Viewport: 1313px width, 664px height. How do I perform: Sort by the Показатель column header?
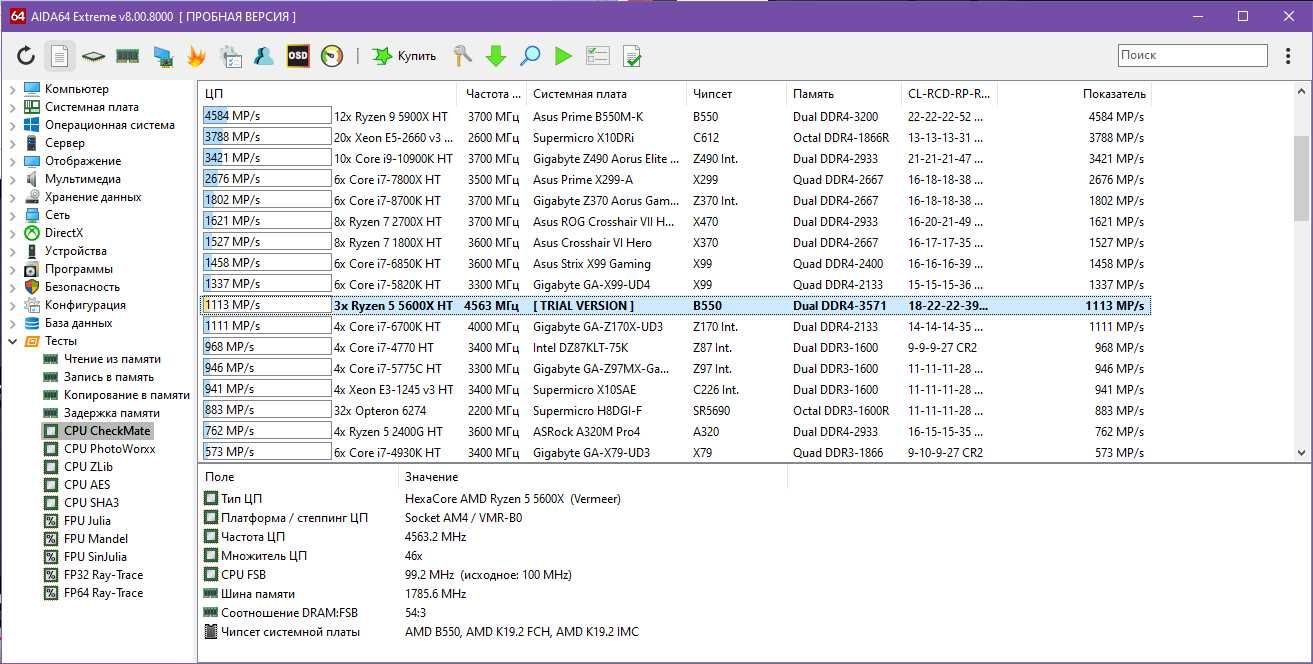1075,94
